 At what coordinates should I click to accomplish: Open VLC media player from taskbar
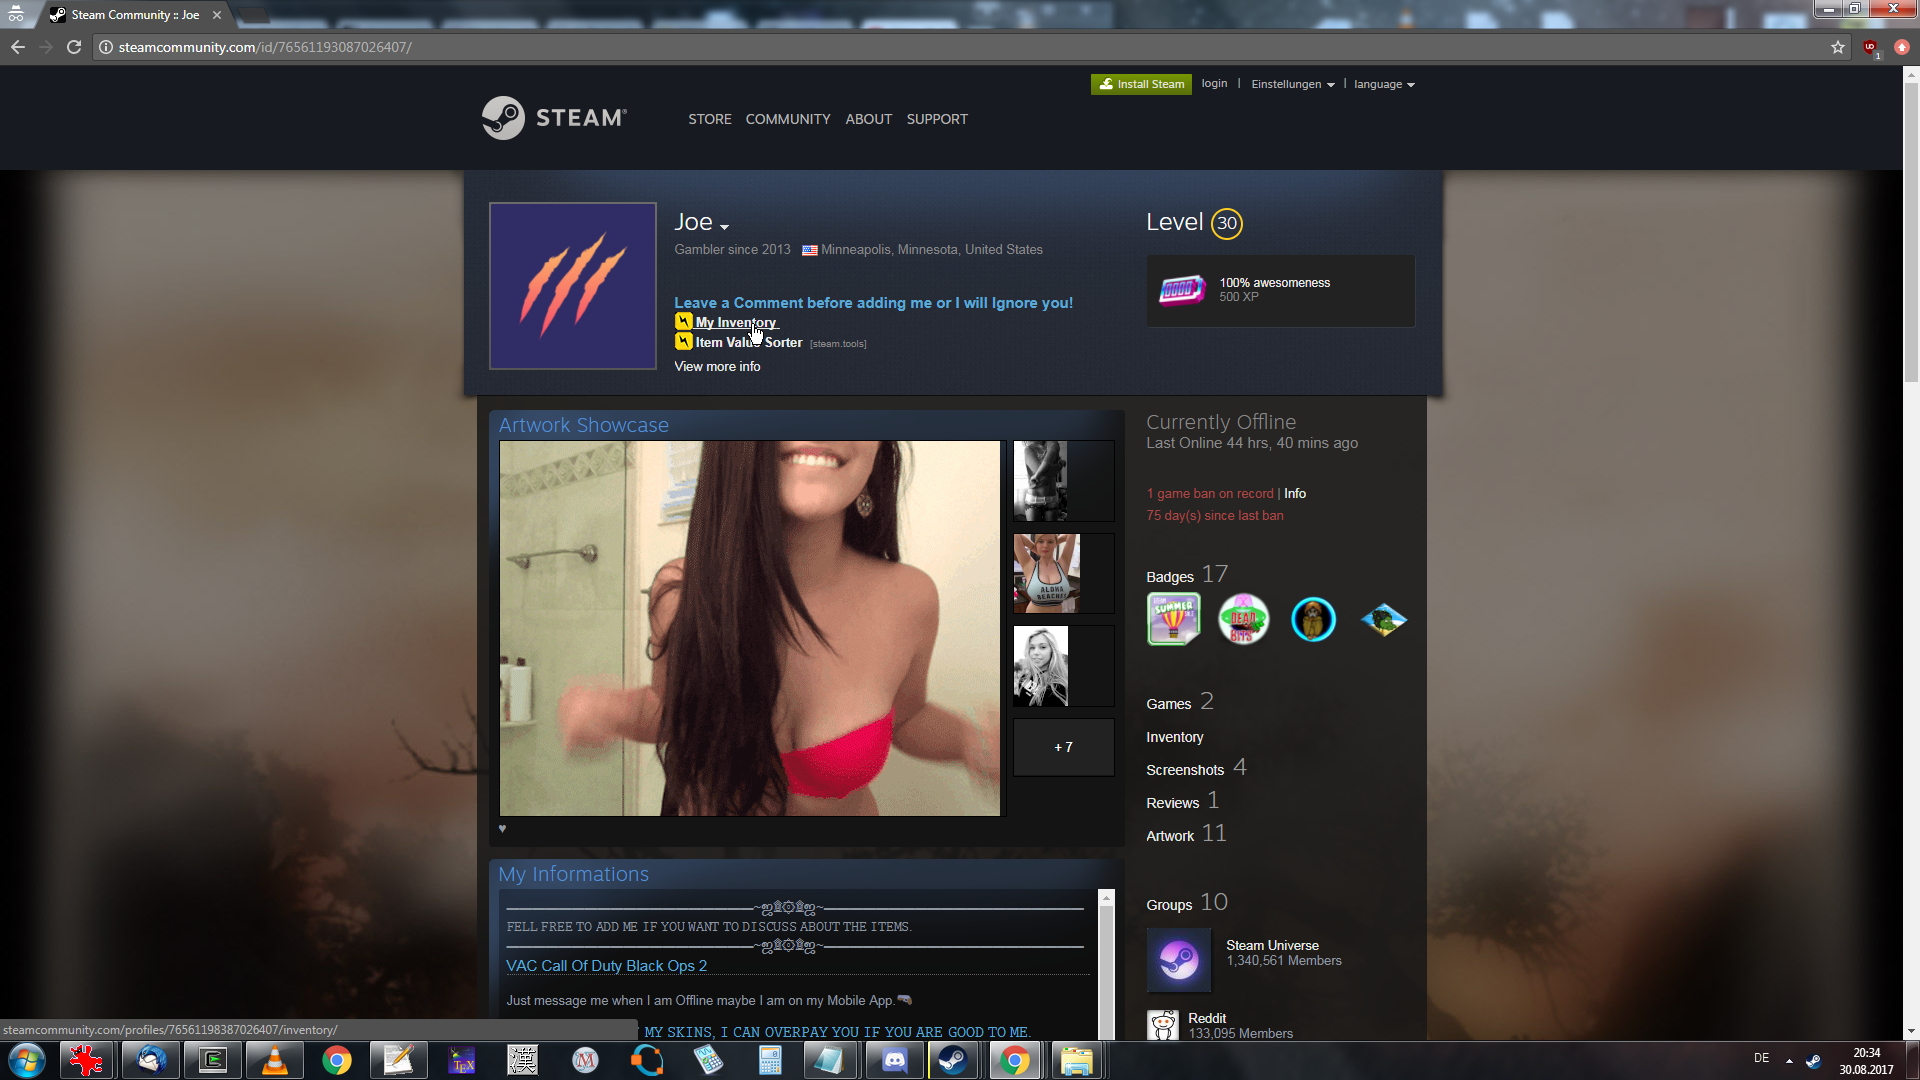pyautogui.click(x=274, y=1060)
